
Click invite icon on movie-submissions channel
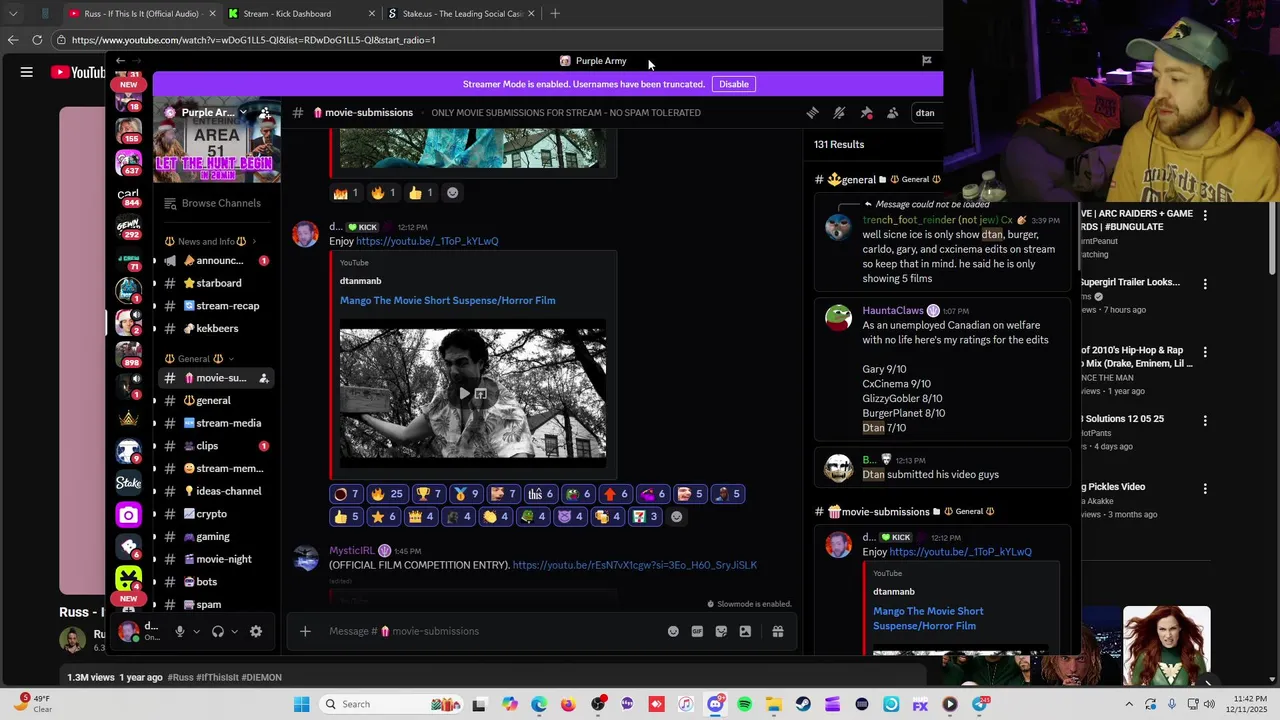click(264, 378)
